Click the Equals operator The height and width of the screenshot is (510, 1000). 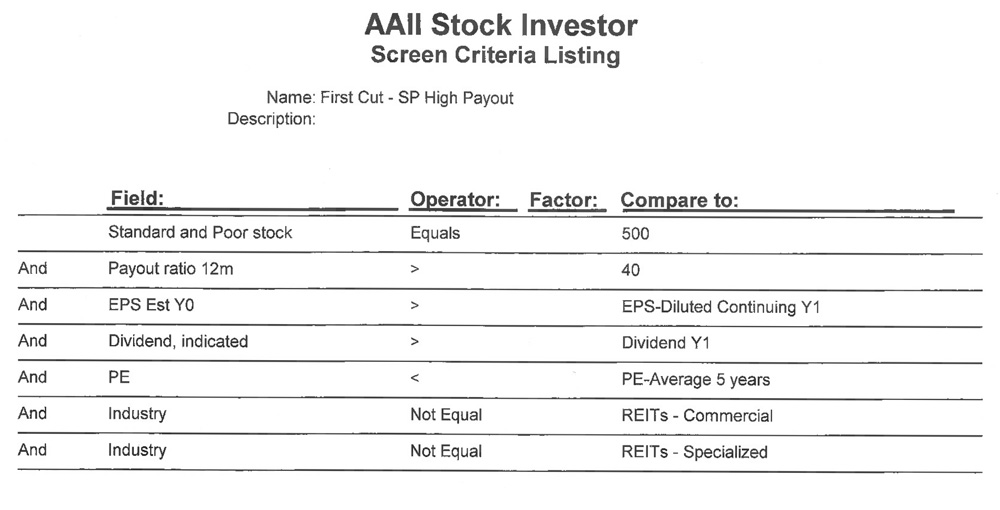(435, 233)
